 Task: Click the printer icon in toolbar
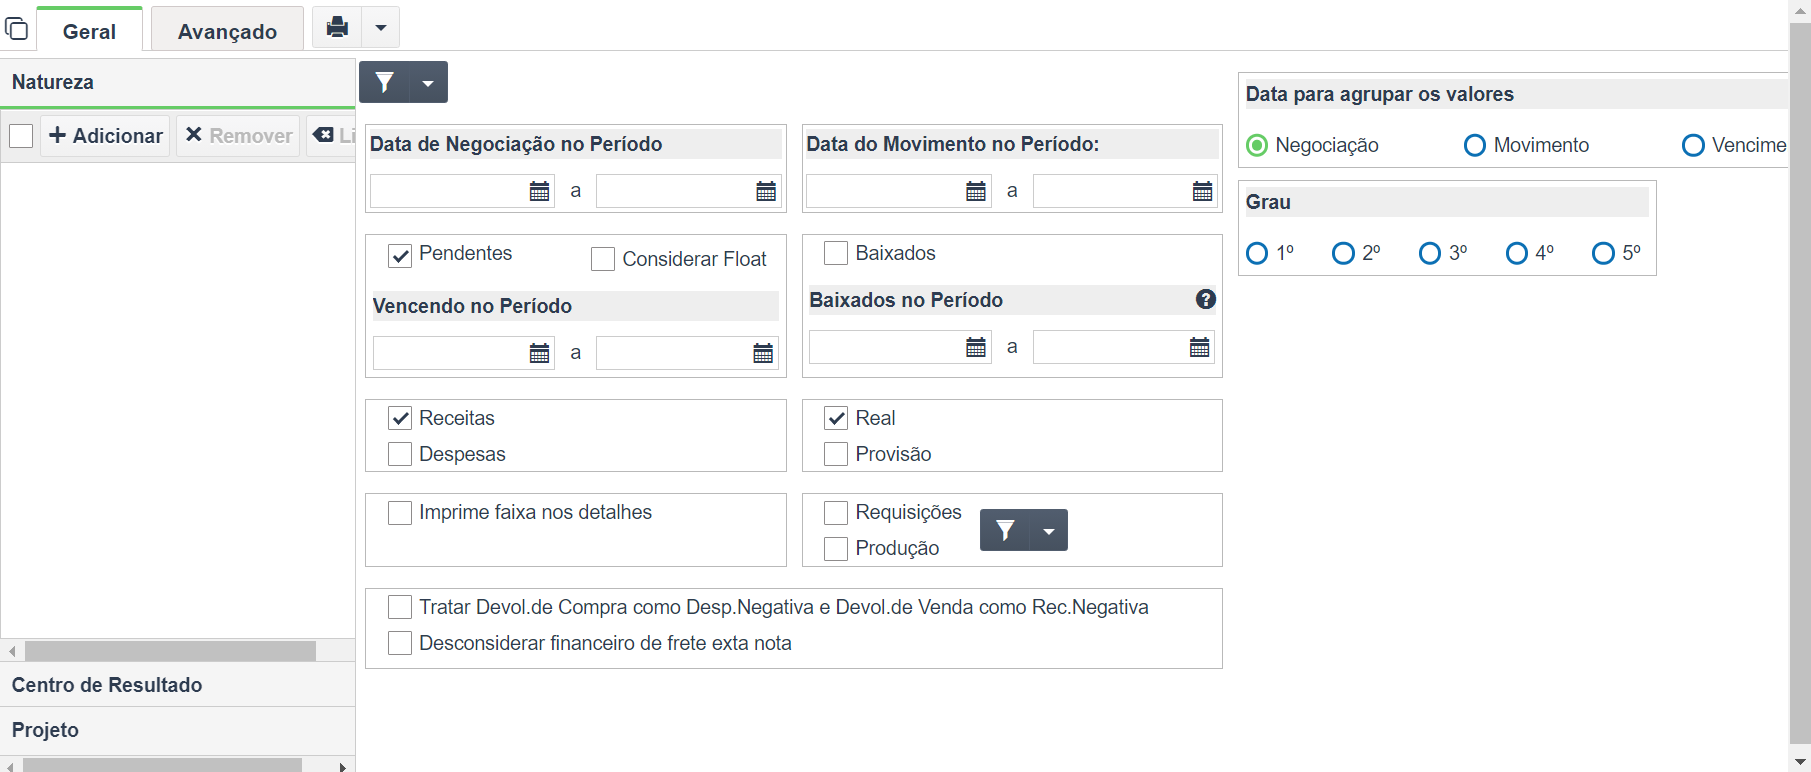[337, 27]
